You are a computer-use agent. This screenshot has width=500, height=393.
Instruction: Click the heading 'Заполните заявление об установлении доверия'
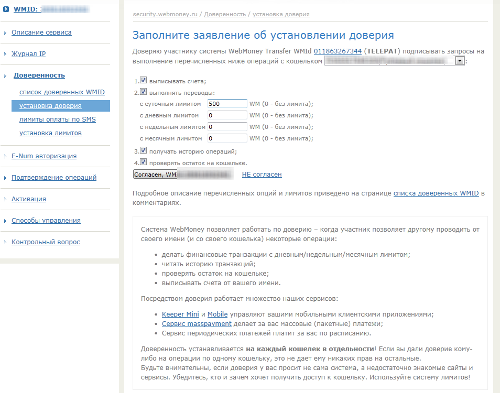(x=263, y=35)
